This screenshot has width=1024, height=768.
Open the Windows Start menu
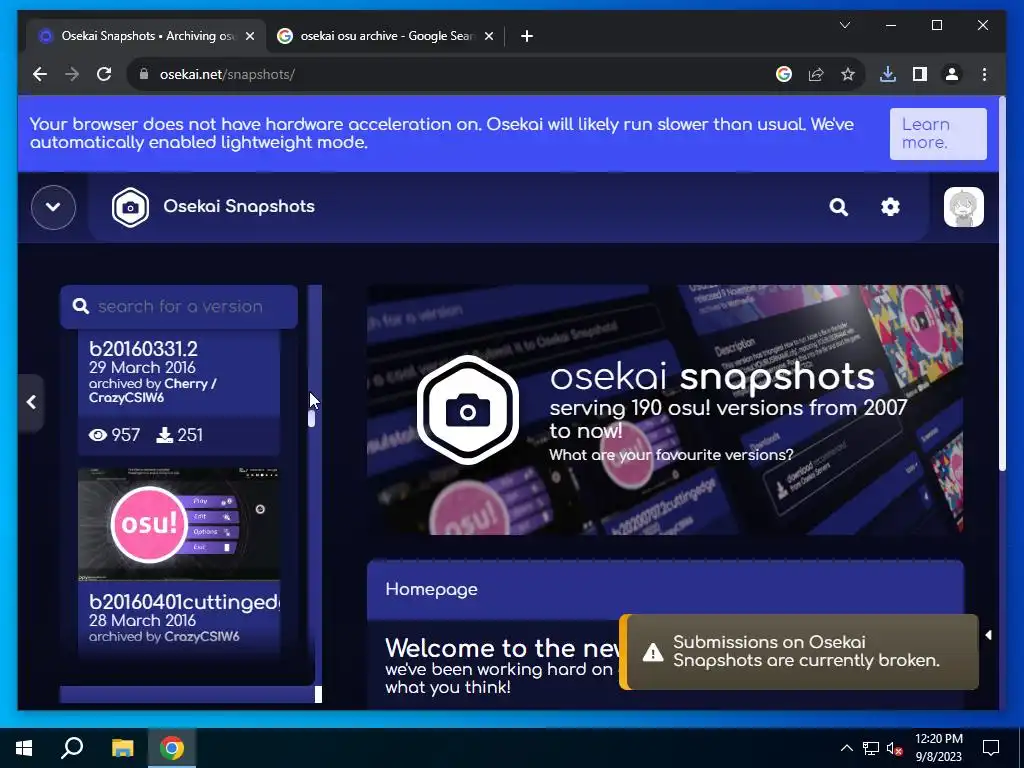[x=24, y=748]
